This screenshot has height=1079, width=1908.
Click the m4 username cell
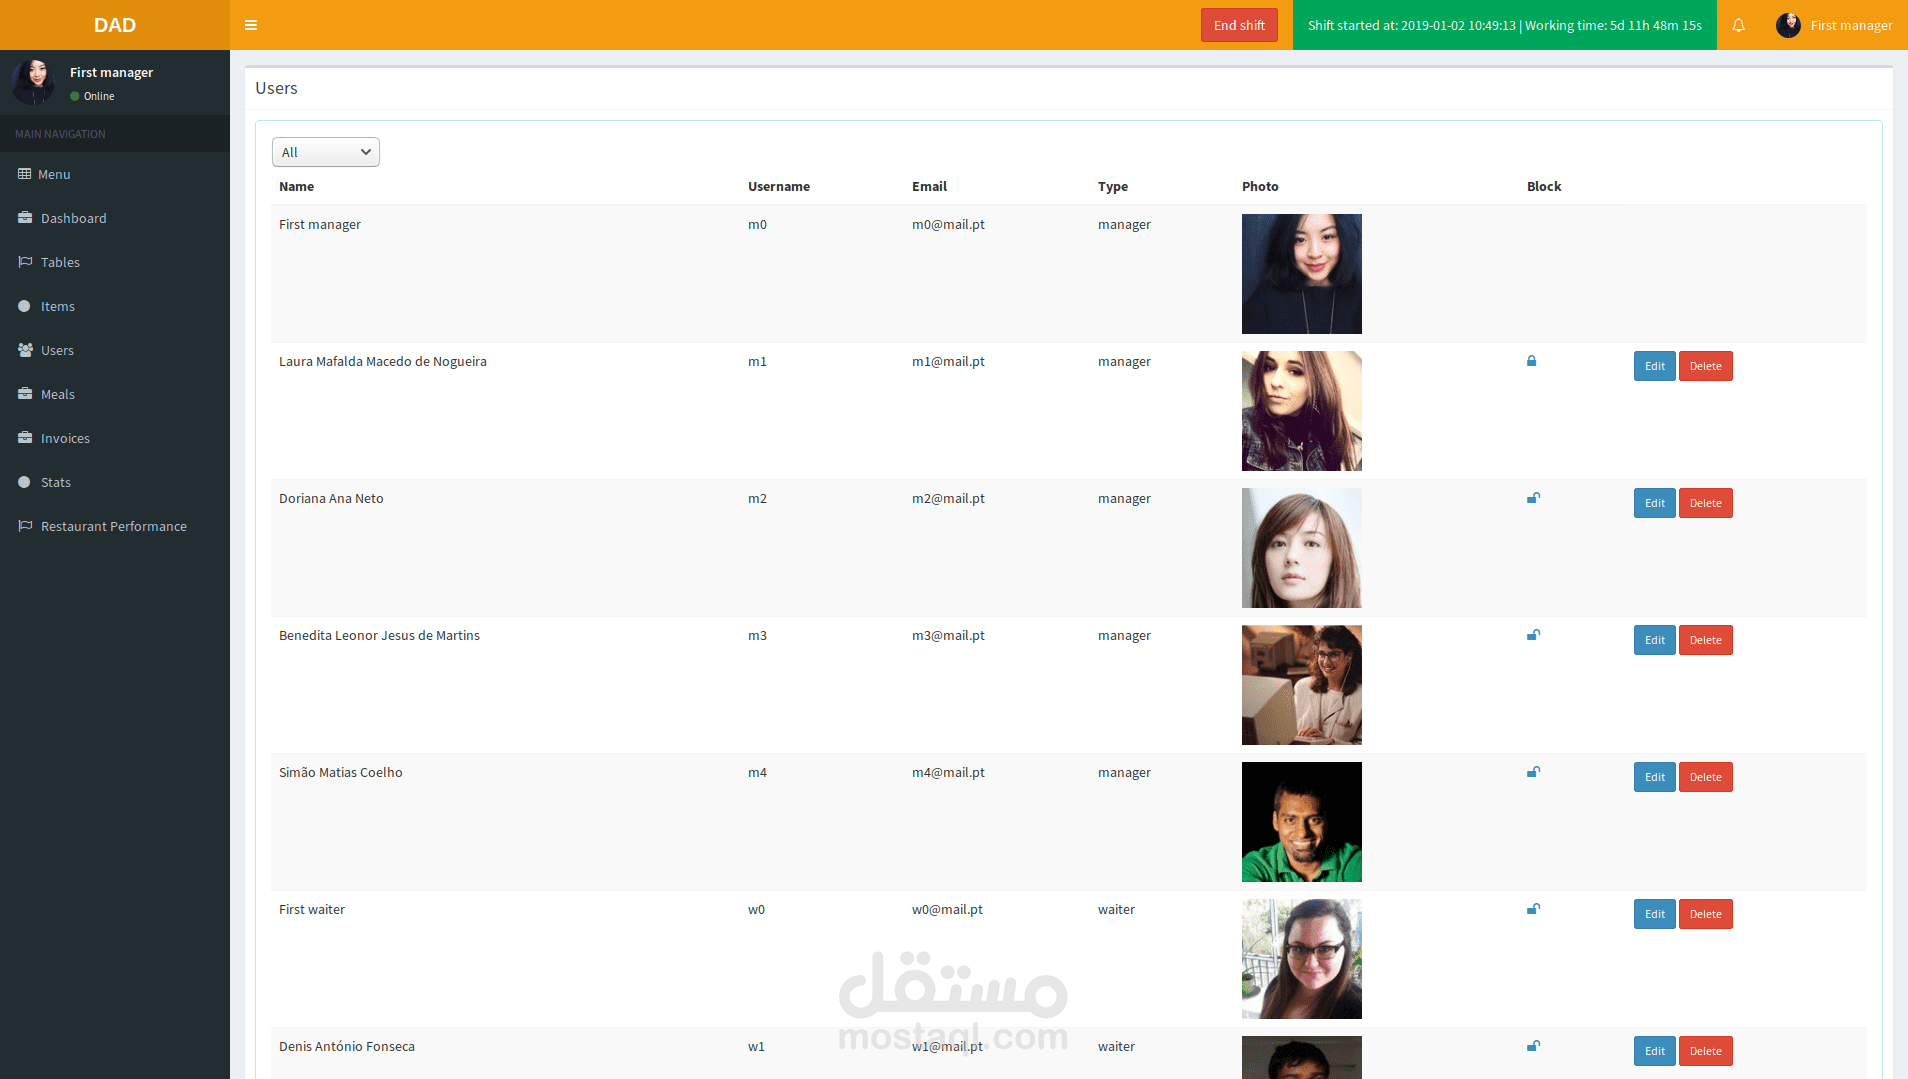[757, 772]
